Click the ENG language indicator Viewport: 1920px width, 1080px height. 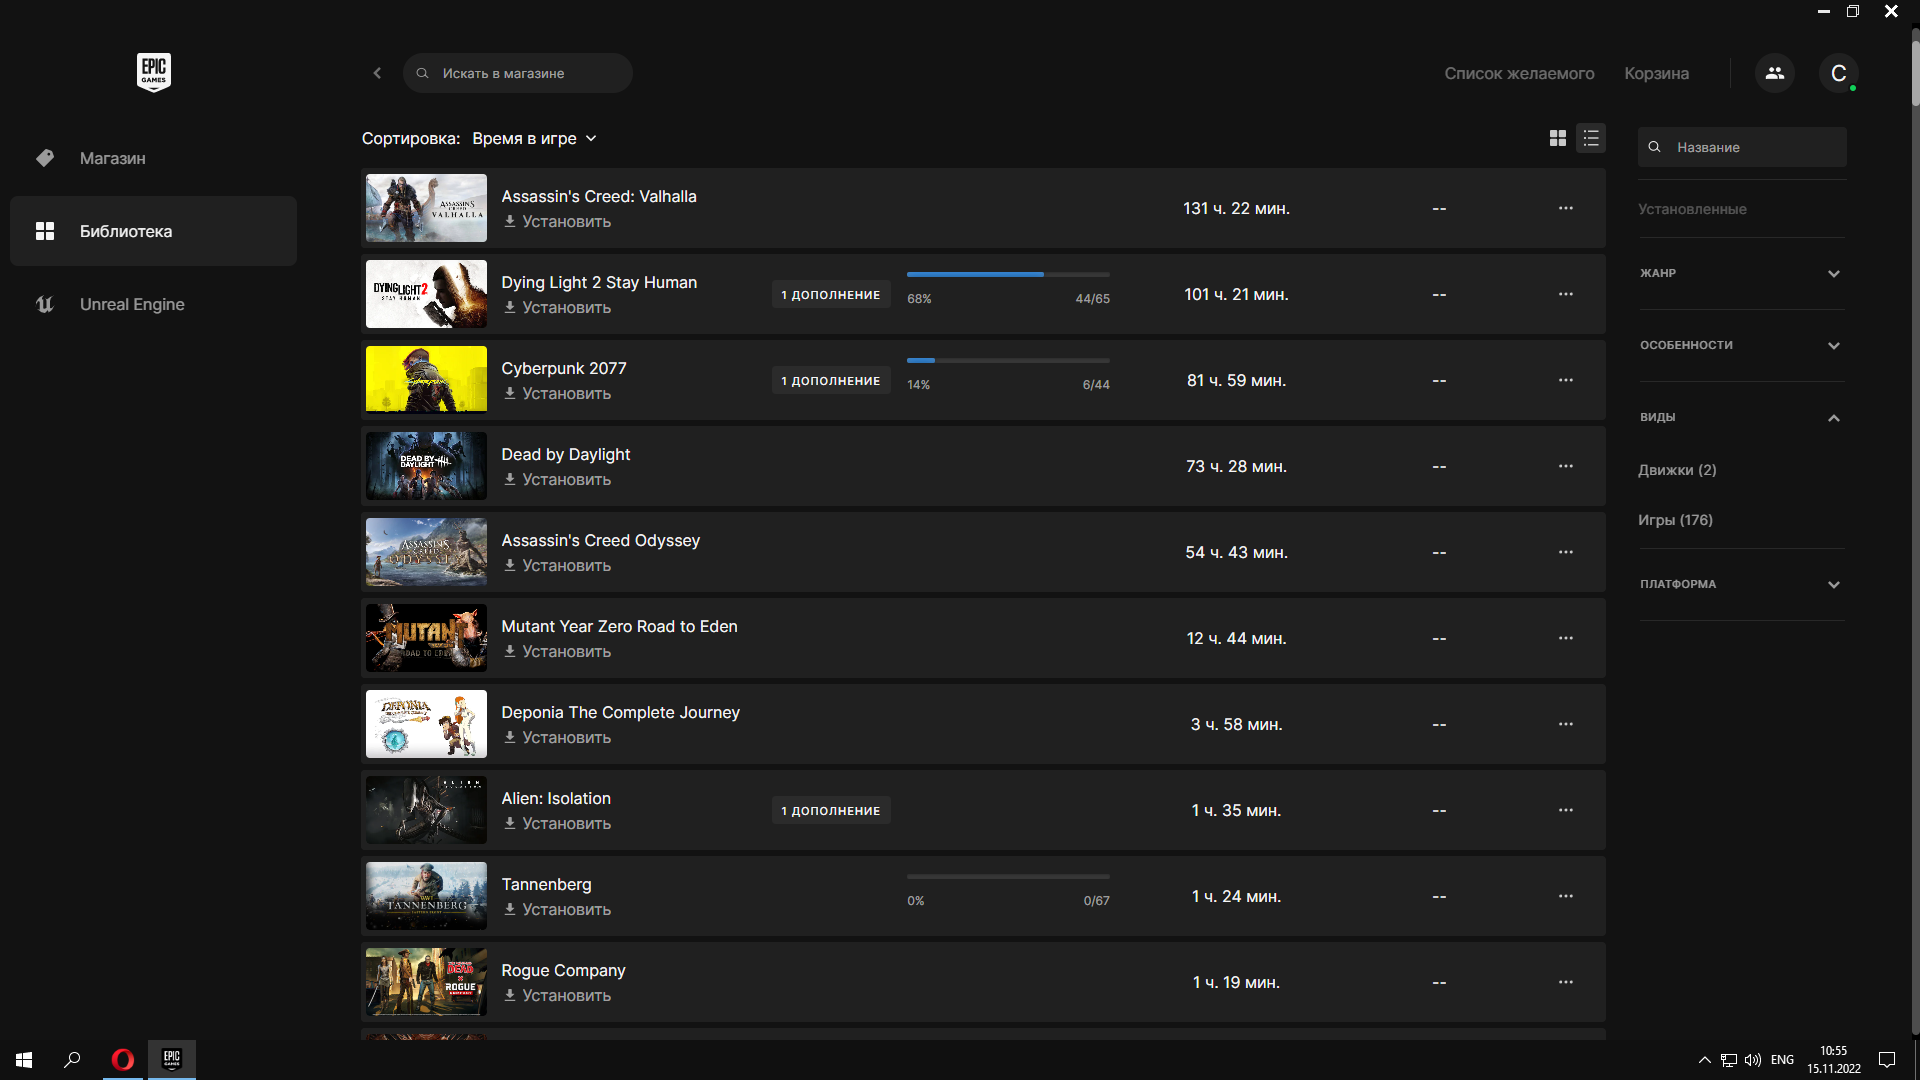click(1782, 1060)
